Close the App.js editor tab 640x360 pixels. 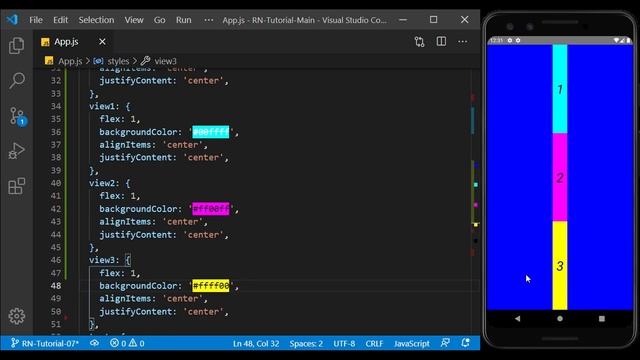[102, 42]
